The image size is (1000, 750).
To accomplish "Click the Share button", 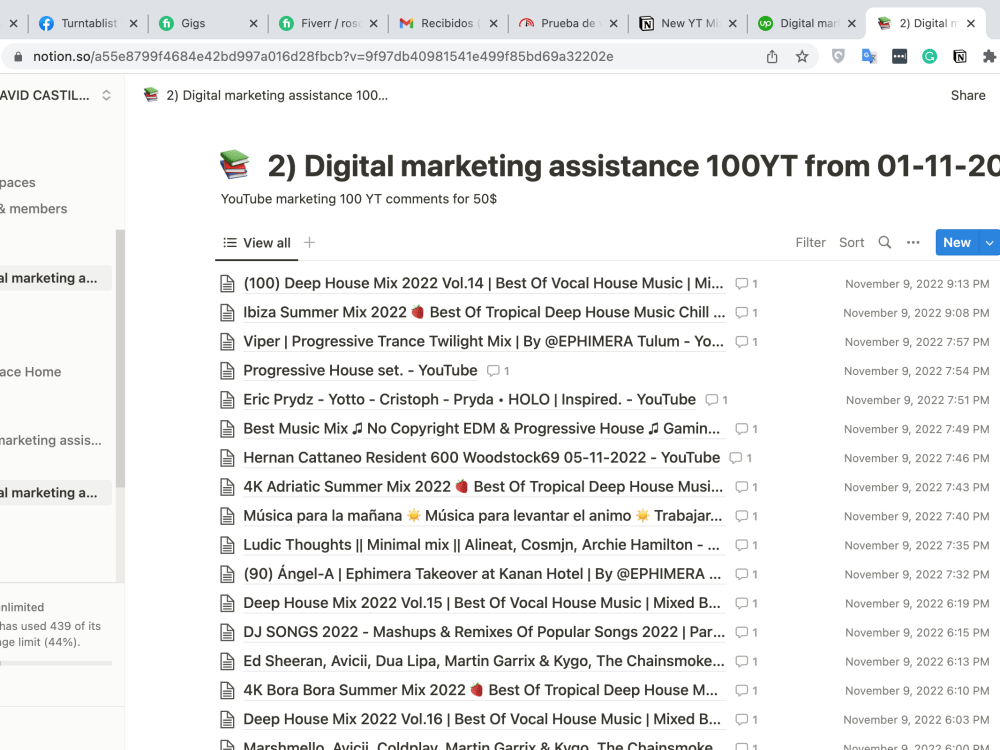I will point(967,95).
